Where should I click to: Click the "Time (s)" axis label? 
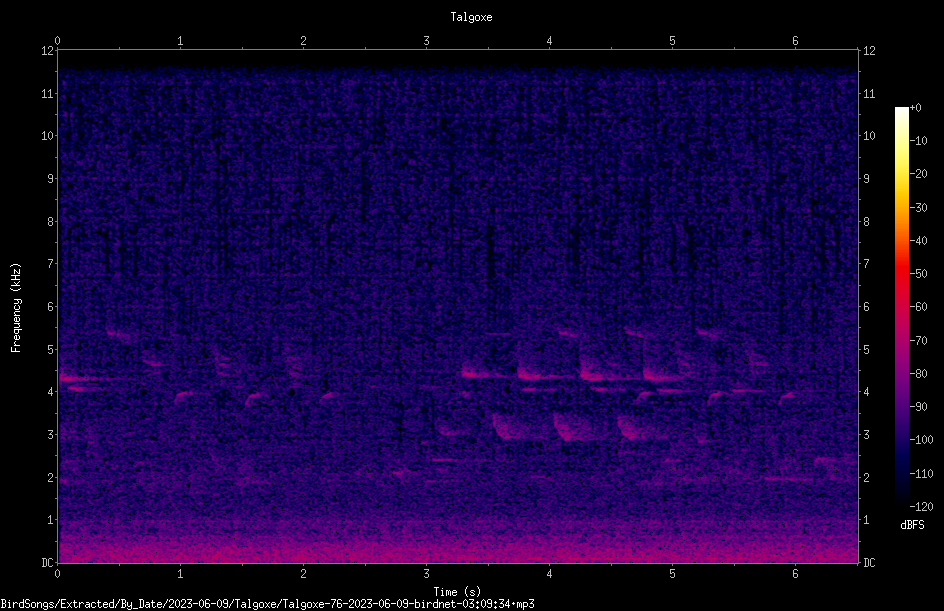pyautogui.click(x=457, y=592)
